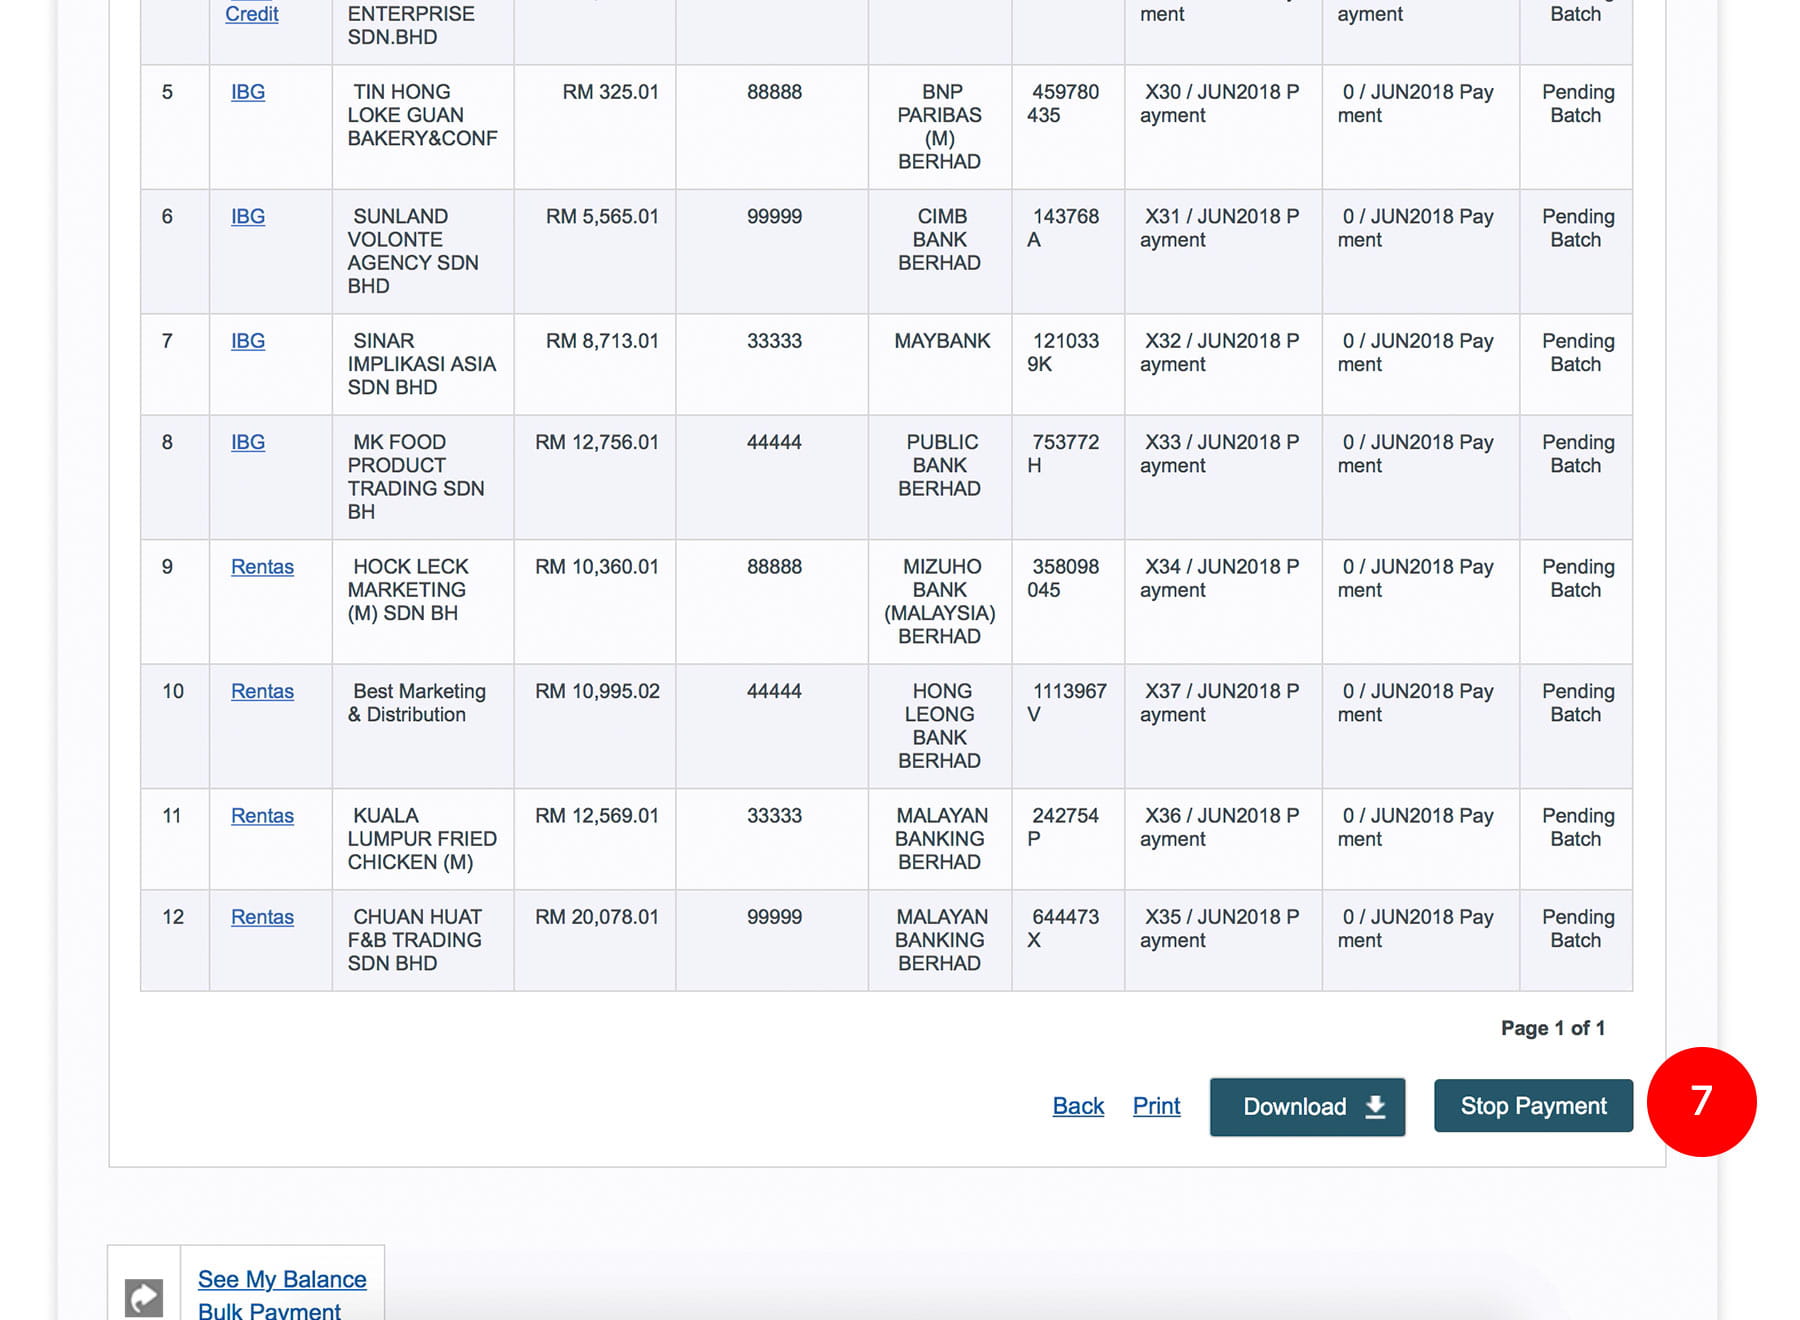Click the Page 1 of 1 indicator

pyautogui.click(x=1552, y=1028)
